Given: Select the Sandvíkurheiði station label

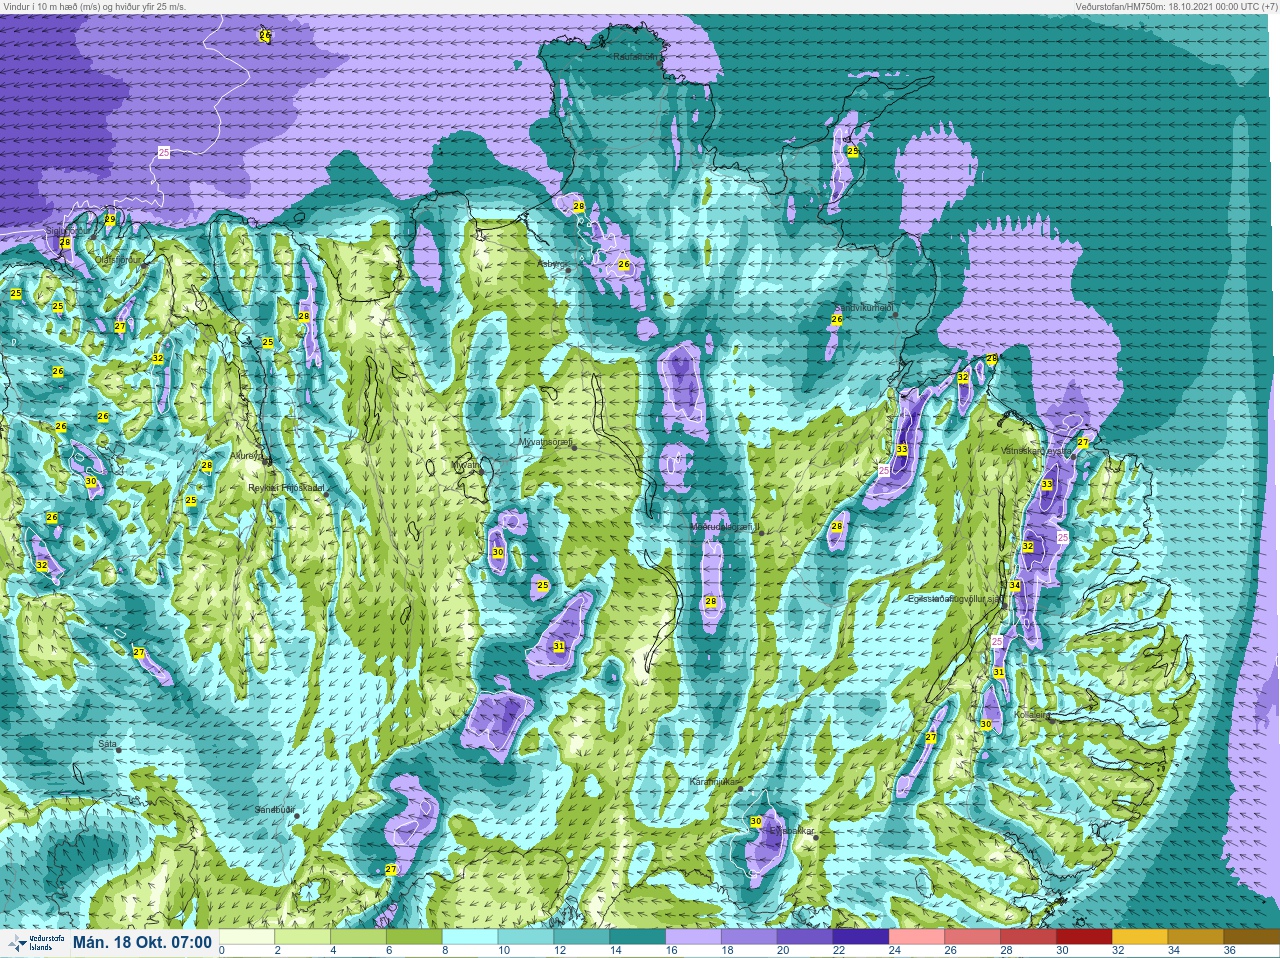Looking at the screenshot, I should [863, 308].
